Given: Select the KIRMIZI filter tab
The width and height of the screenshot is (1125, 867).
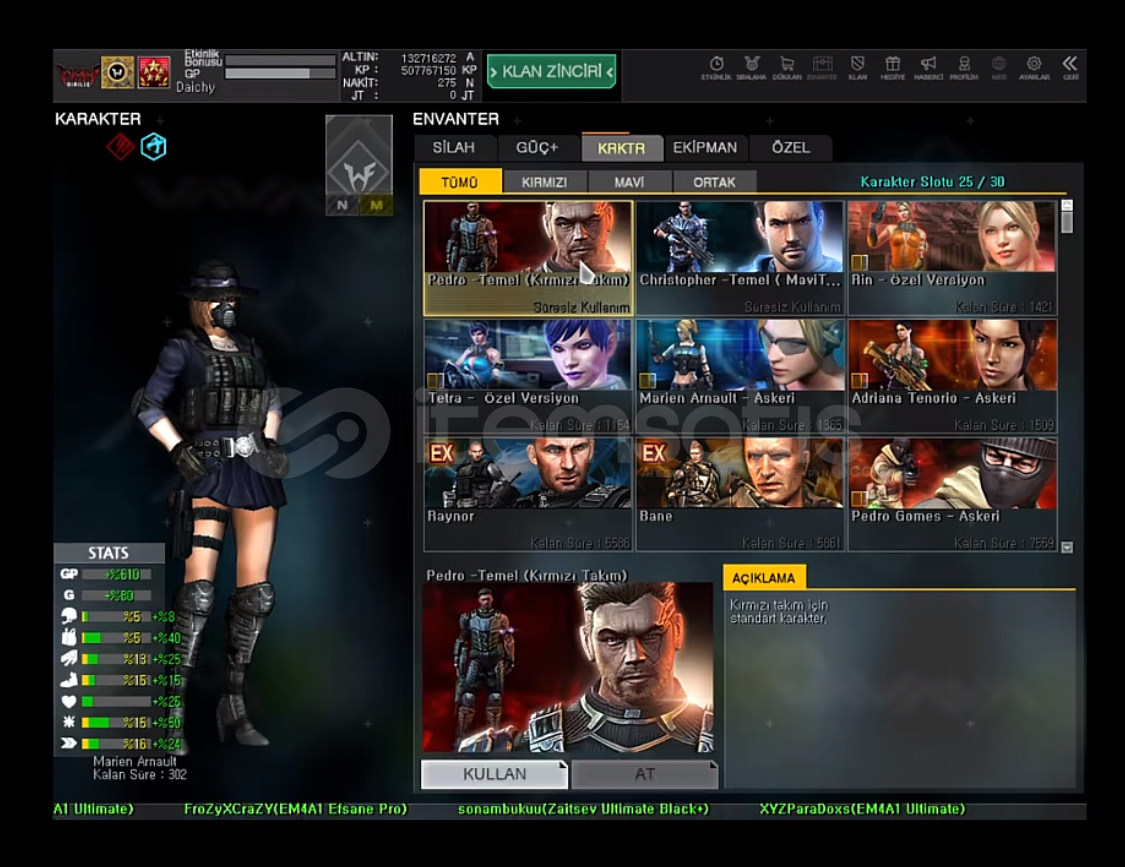Looking at the screenshot, I should pyautogui.click(x=545, y=182).
